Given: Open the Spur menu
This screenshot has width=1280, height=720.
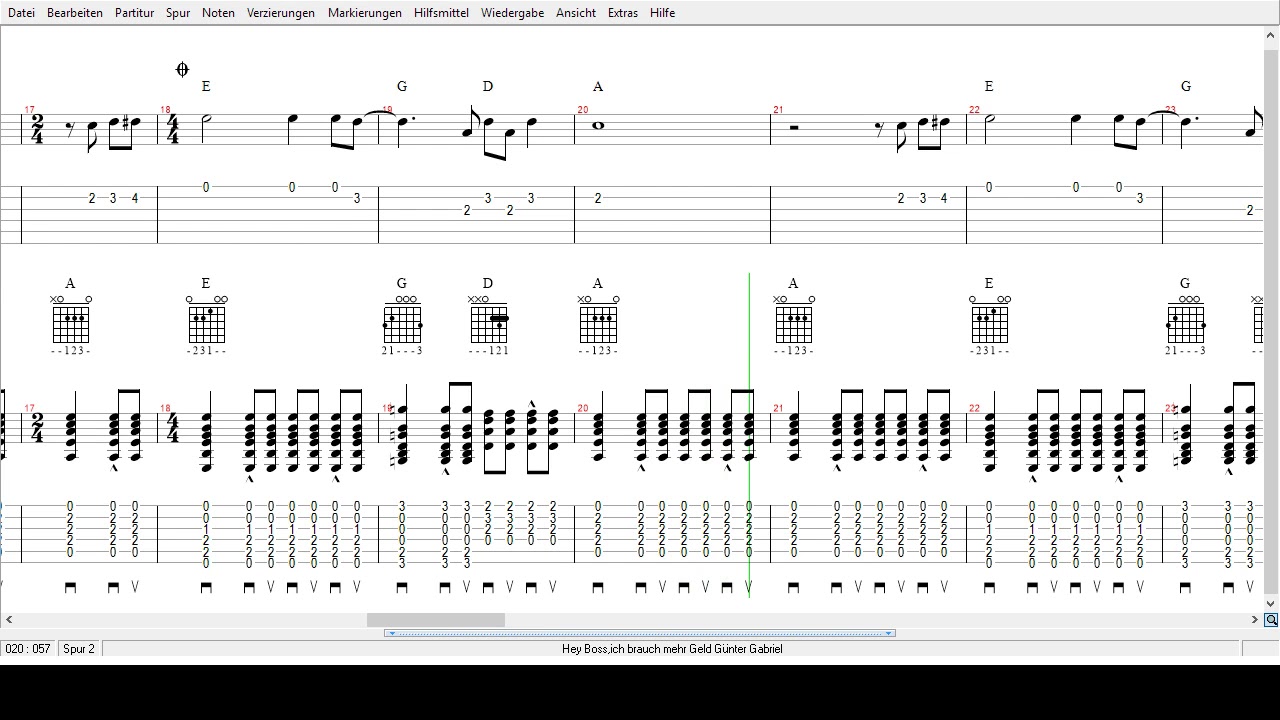Looking at the screenshot, I should pyautogui.click(x=178, y=13).
